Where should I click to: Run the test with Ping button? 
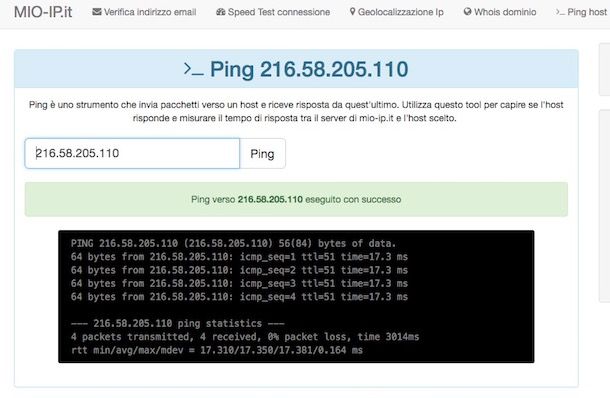pos(263,154)
